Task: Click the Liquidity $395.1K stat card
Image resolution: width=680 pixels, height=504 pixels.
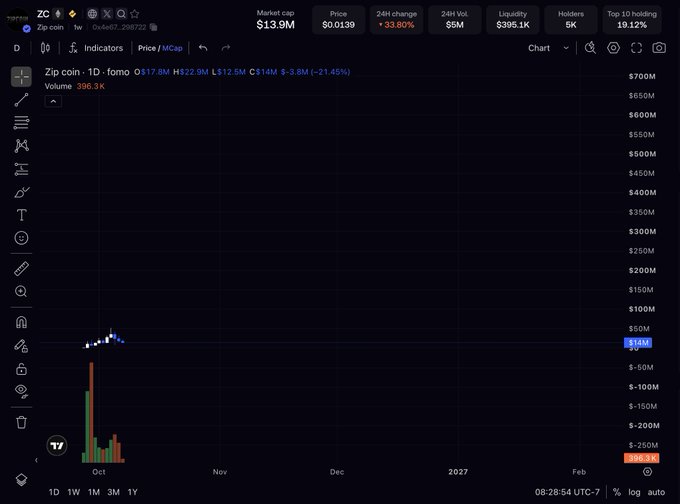Action: tap(513, 20)
